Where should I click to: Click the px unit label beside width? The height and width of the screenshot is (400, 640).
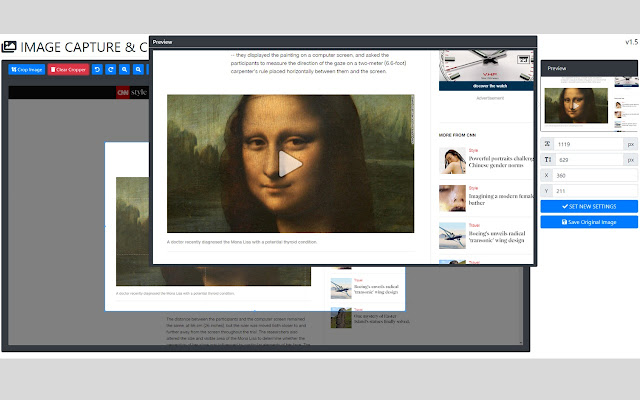click(631, 144)
